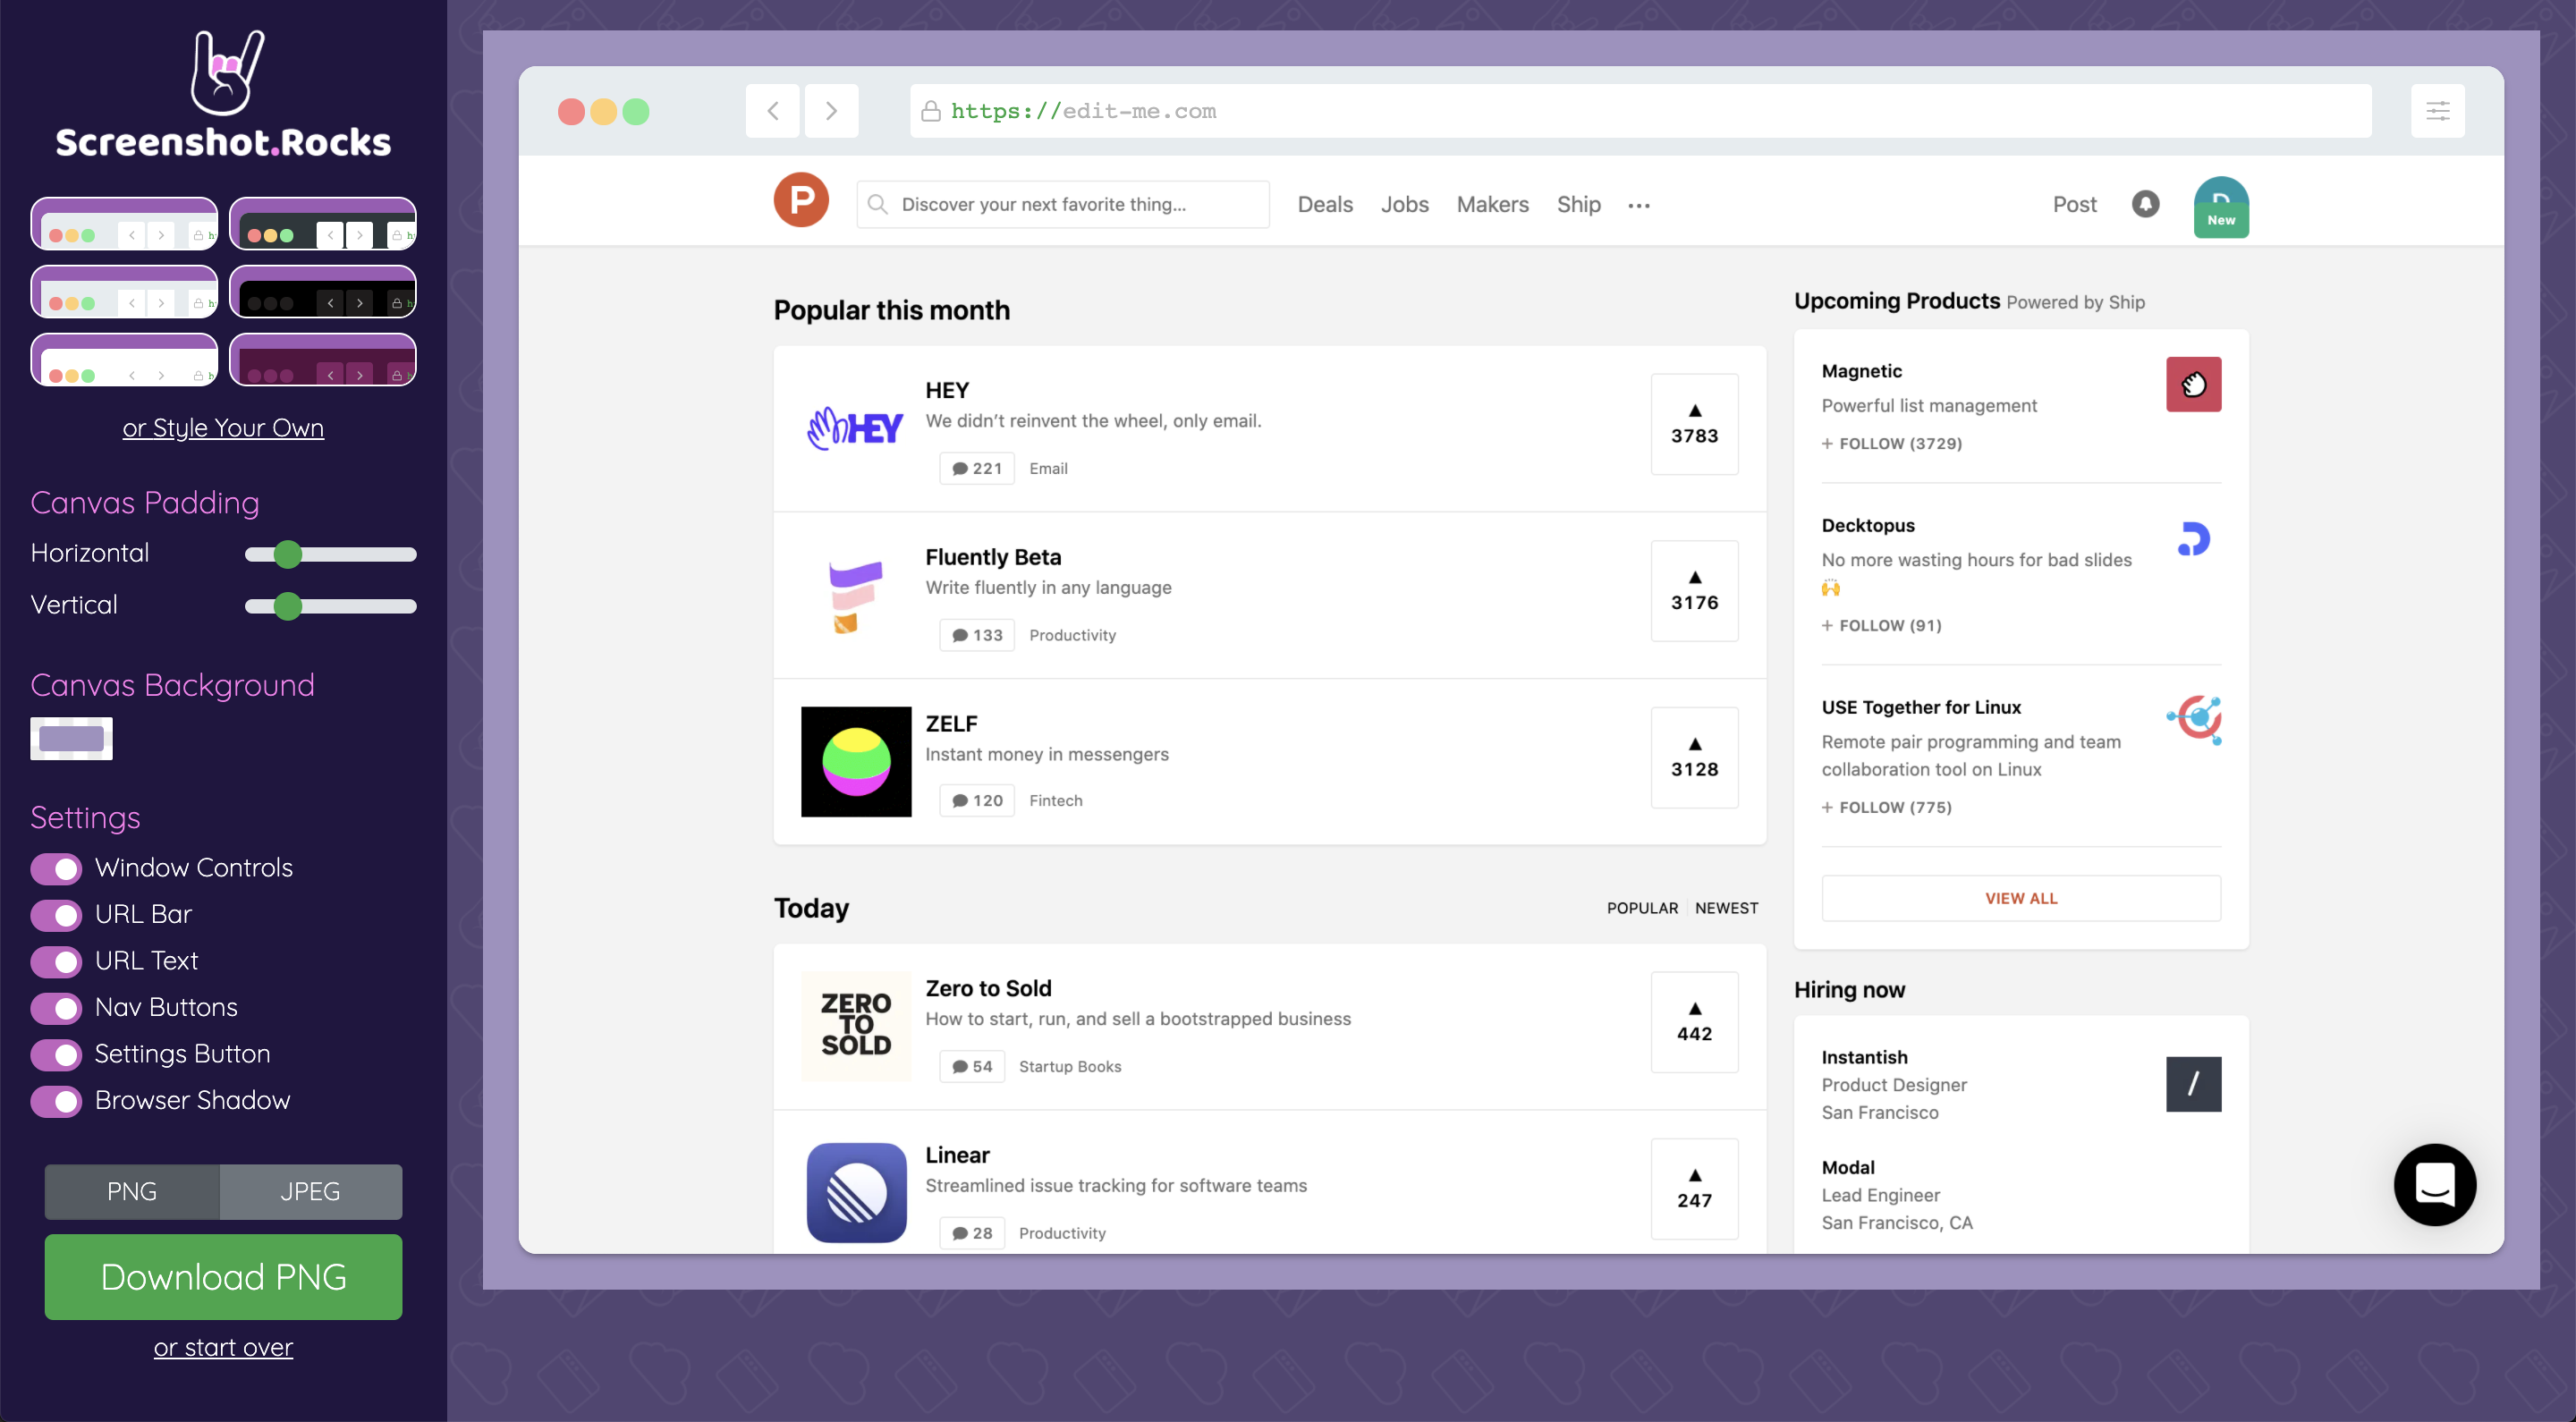Select the Linear app icon

tap(855, 1192)
